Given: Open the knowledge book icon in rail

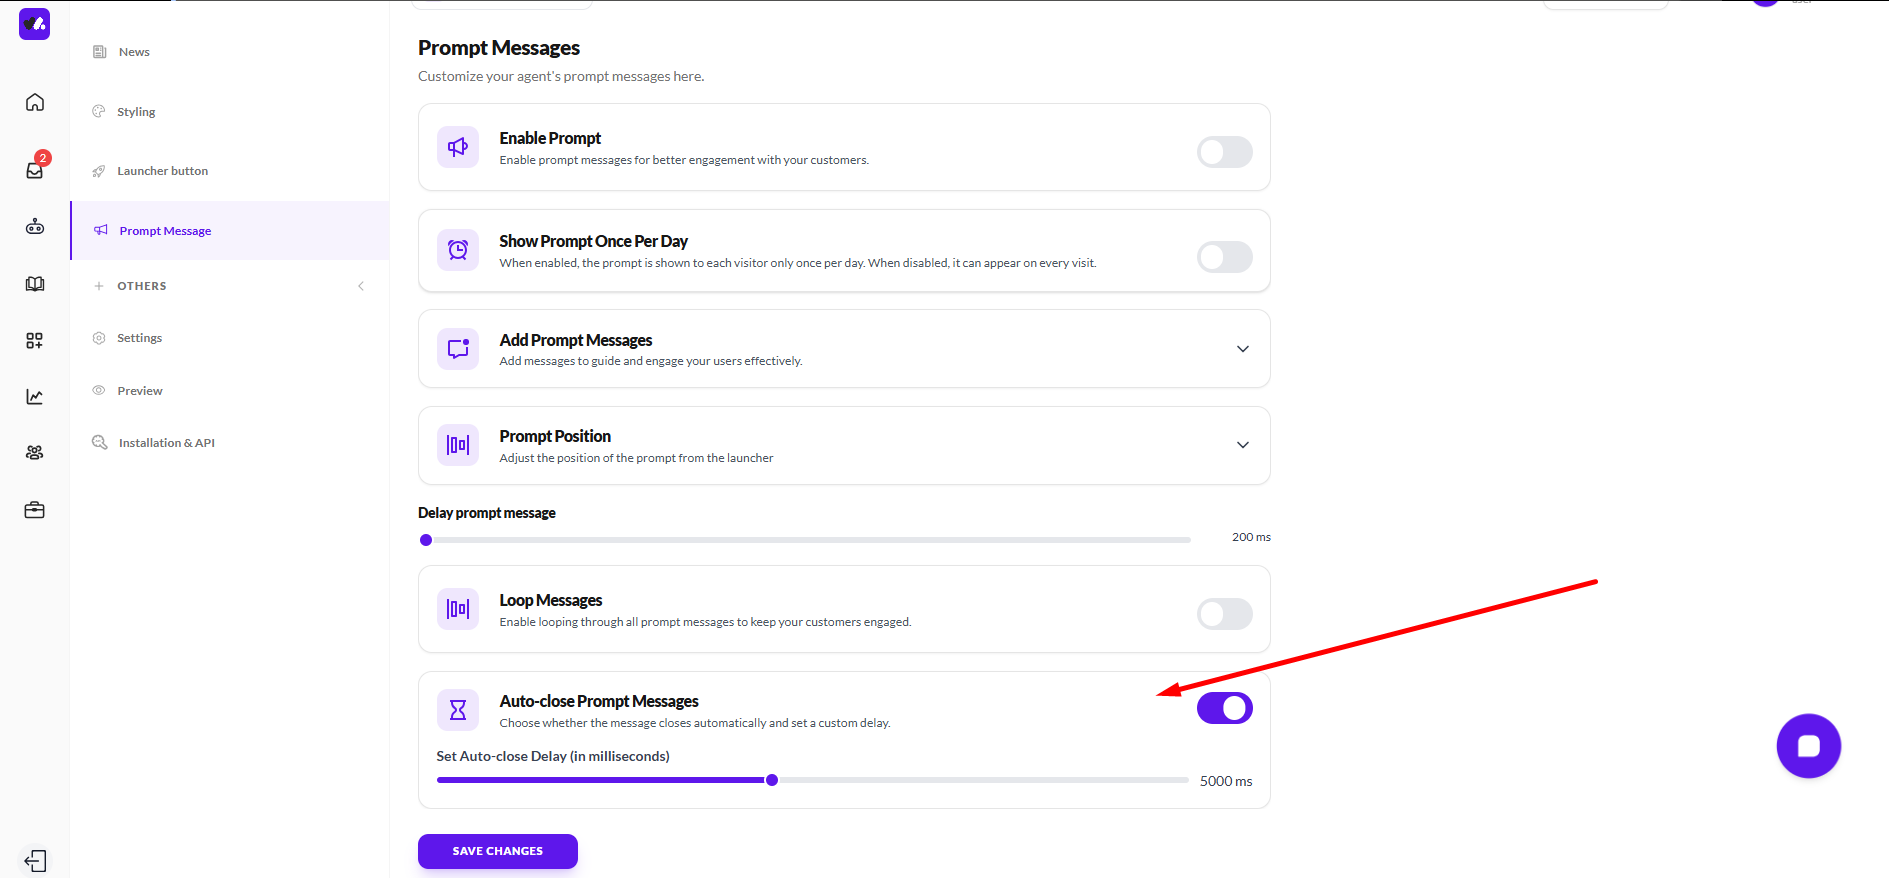Looking at the screenshot, I should pos(35,284).
